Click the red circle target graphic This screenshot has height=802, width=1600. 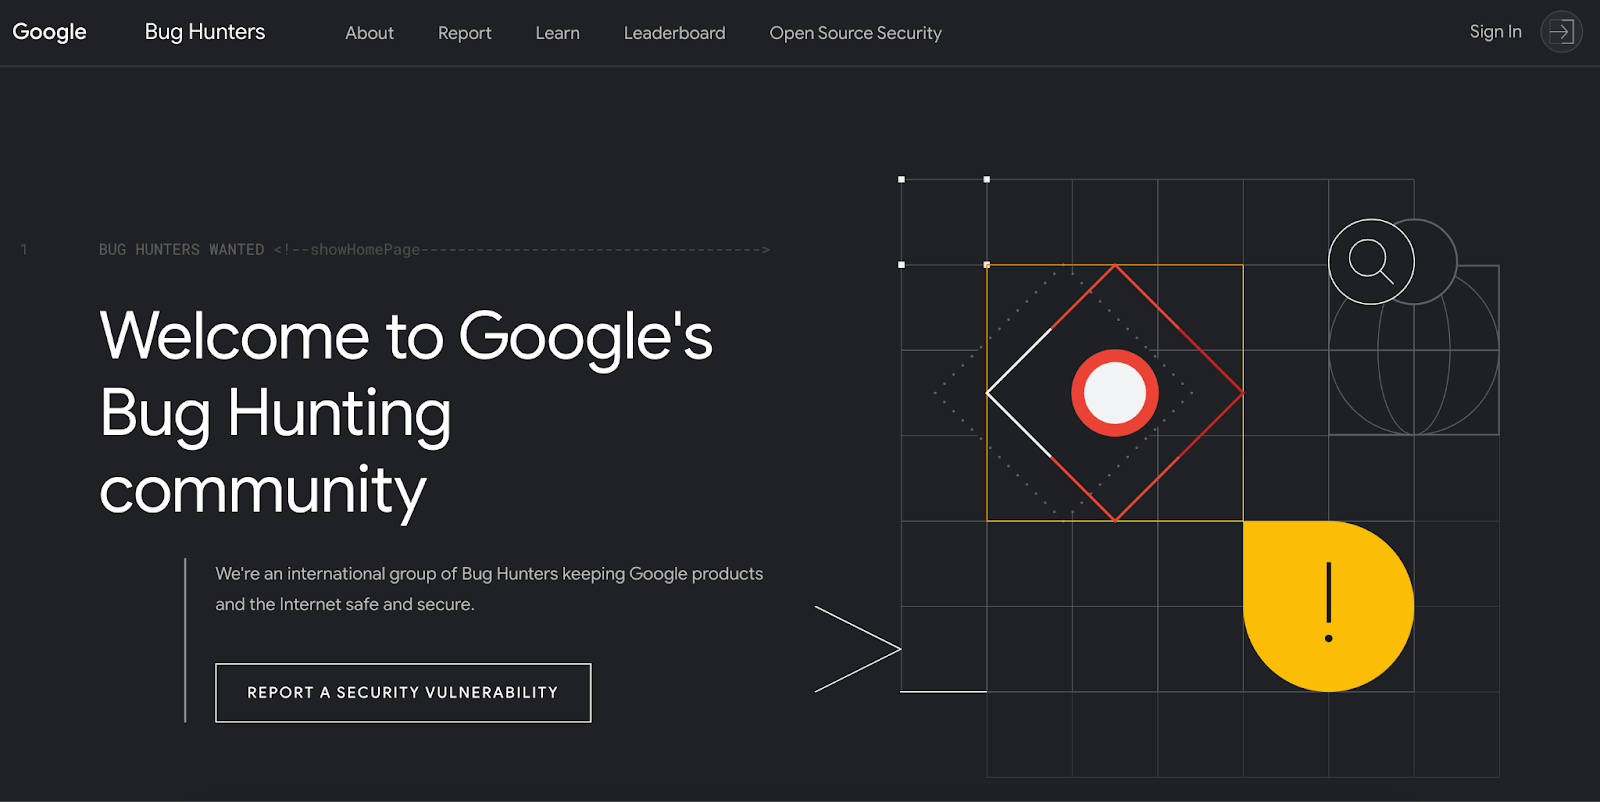[x=1115, y=393]
